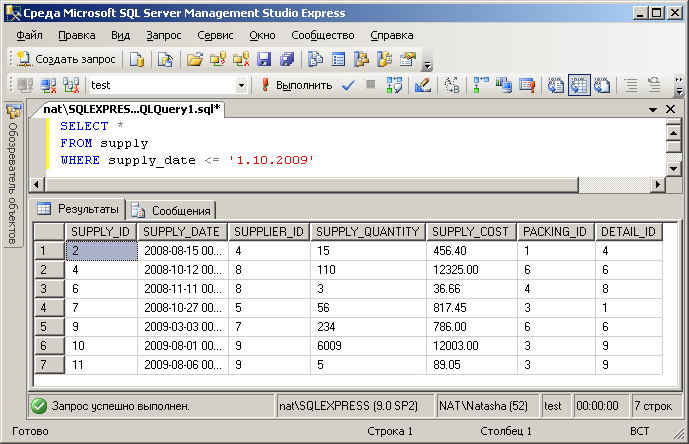Click the Summary list icon
Viewport: 689px width, 444px height.
338,59
